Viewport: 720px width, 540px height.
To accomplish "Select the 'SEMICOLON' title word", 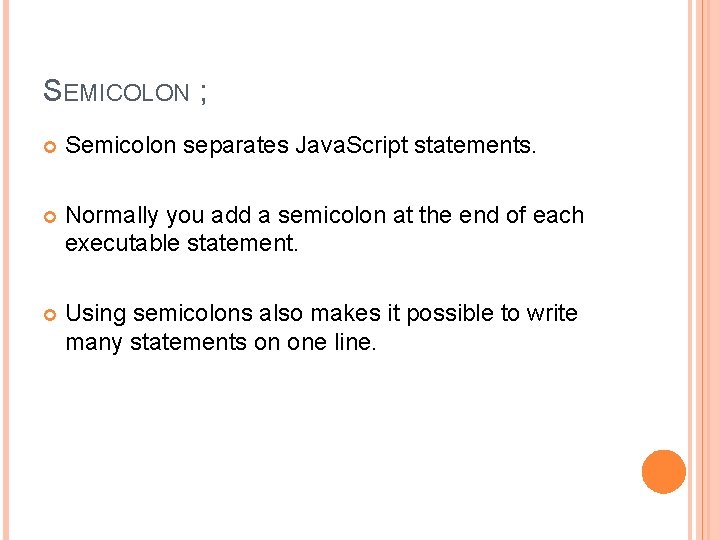I will click(x=116, y=92).
